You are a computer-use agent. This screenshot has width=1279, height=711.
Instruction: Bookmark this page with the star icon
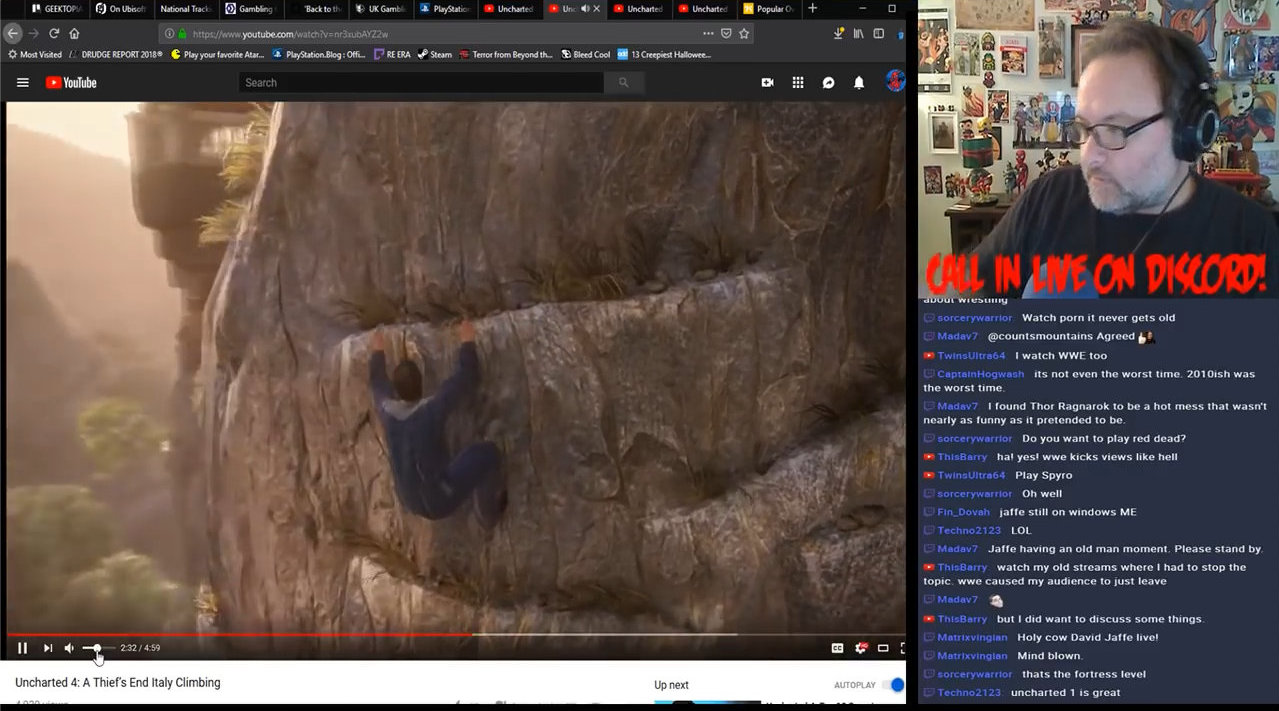[x=744, y=33]
